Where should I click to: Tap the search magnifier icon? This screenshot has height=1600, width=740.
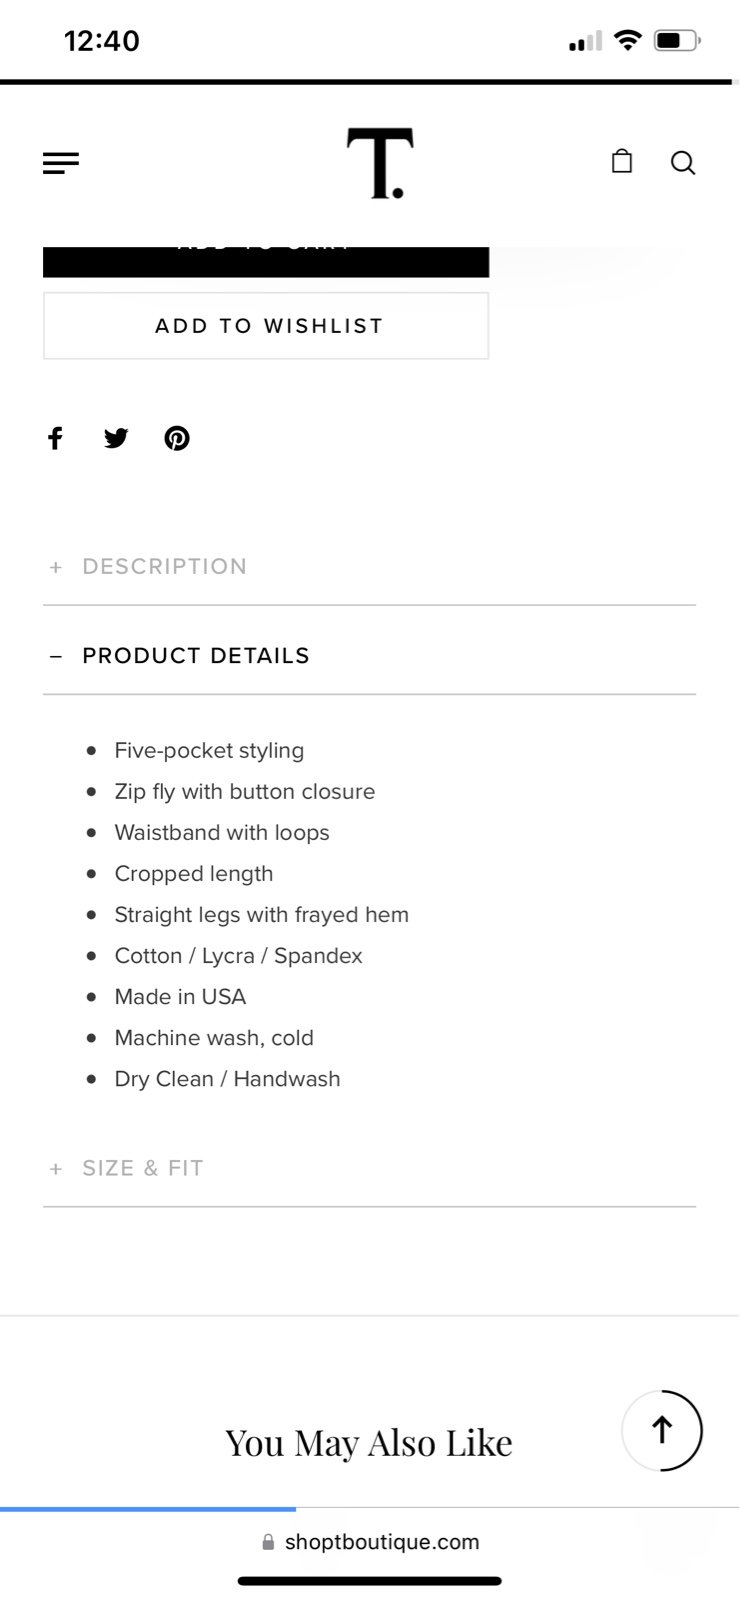[x=683, y=163]
